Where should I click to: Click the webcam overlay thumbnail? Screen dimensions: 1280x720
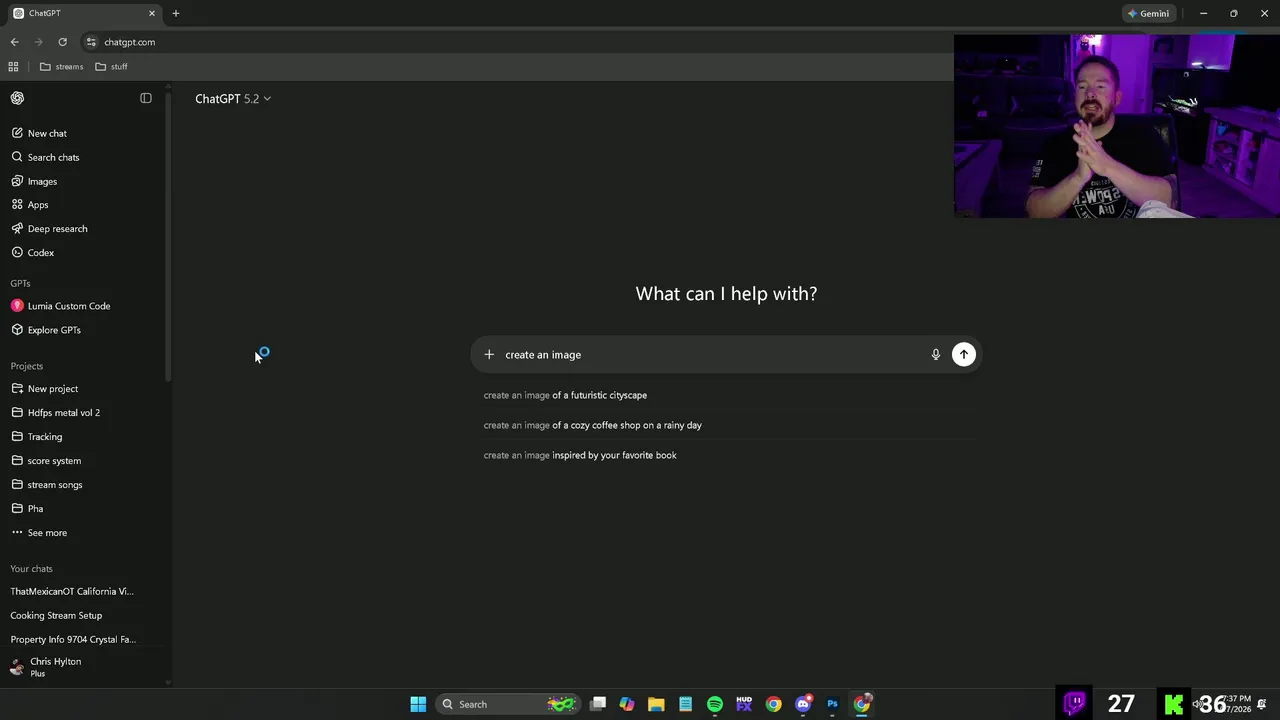point(1117,126)
